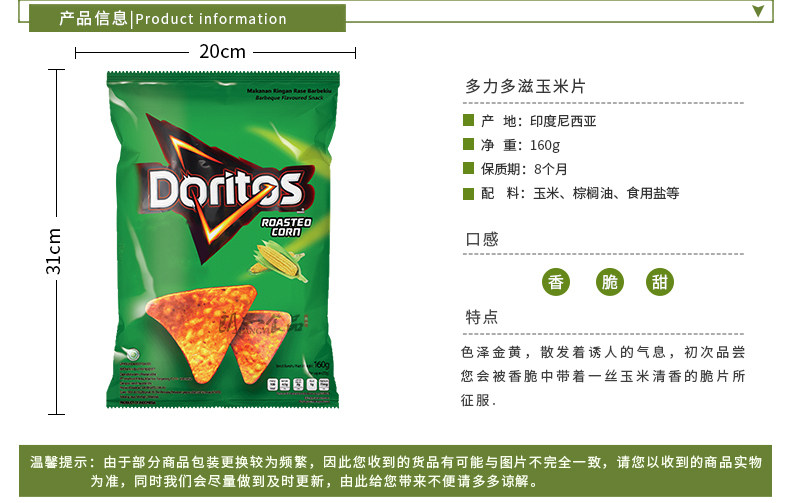This screenshot has width=790, height=503.
Task: Click the Product information header tab
Action: click(x=187, y=18)
